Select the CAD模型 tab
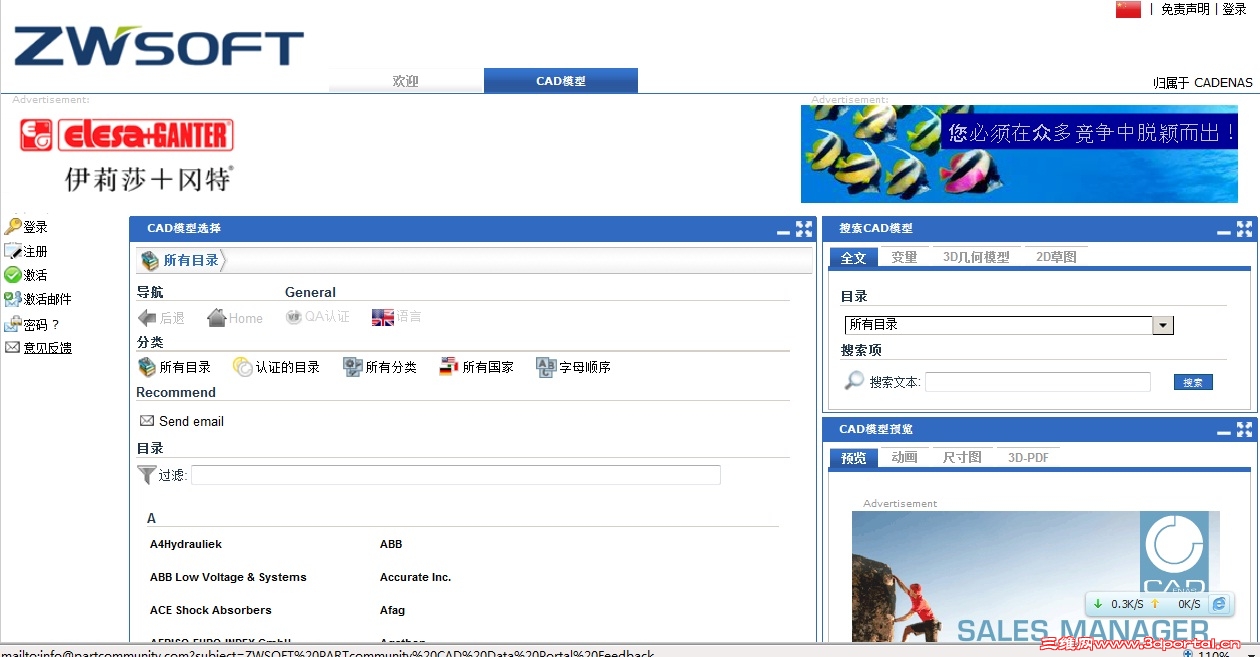 coord(561,81)
